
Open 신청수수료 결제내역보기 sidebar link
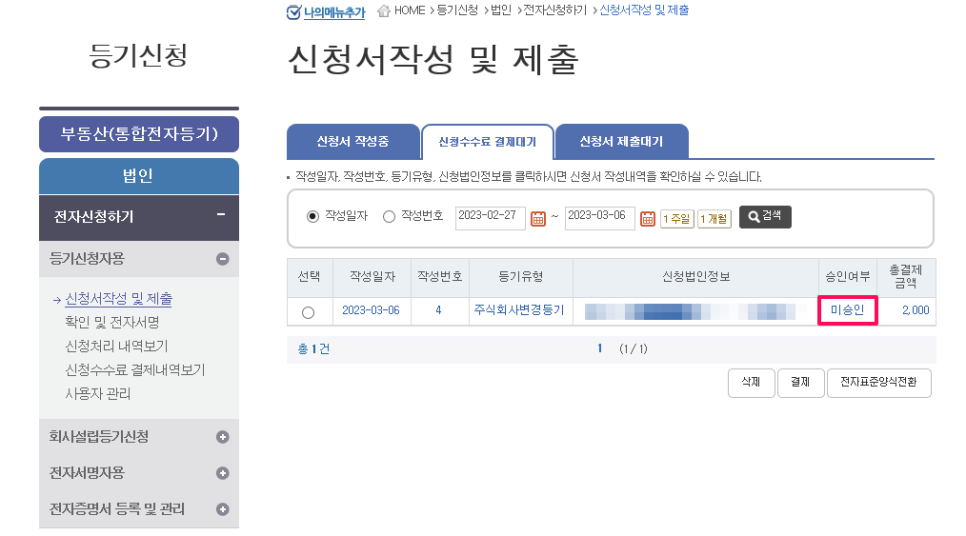135,370
